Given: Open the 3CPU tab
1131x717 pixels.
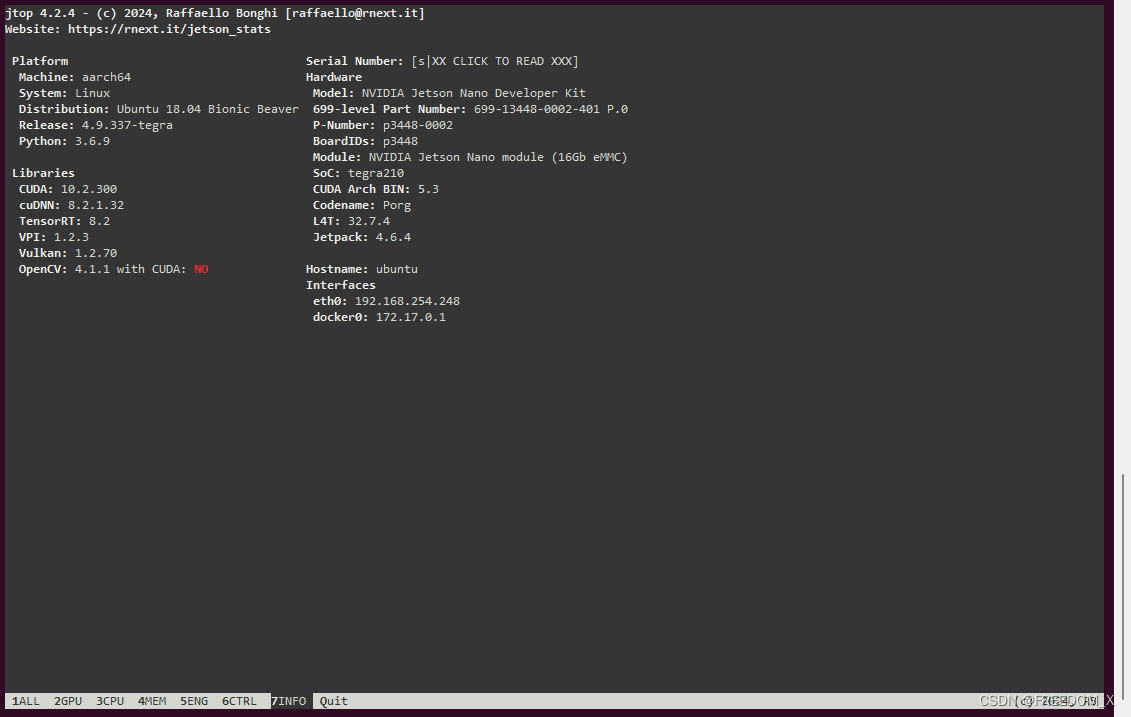Looking at the screenshot, I should (110, 701).
